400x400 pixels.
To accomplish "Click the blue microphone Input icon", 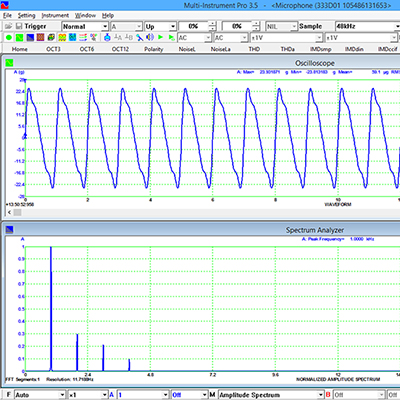I will (139, 37).
